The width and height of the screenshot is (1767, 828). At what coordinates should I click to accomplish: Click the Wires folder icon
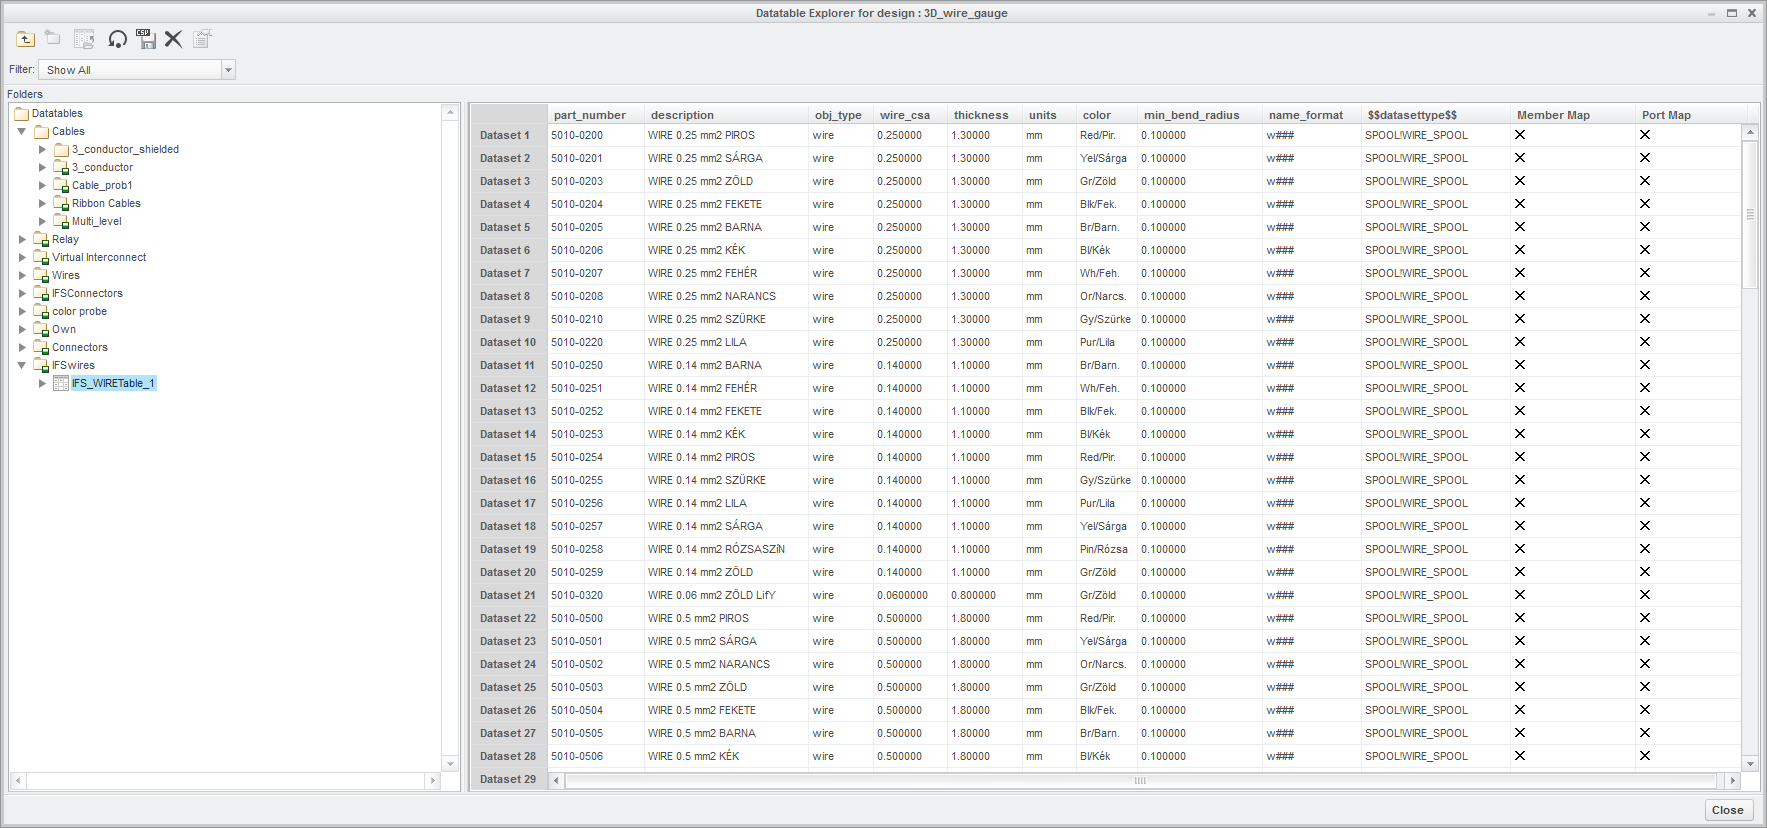click(x=41, y=275)
